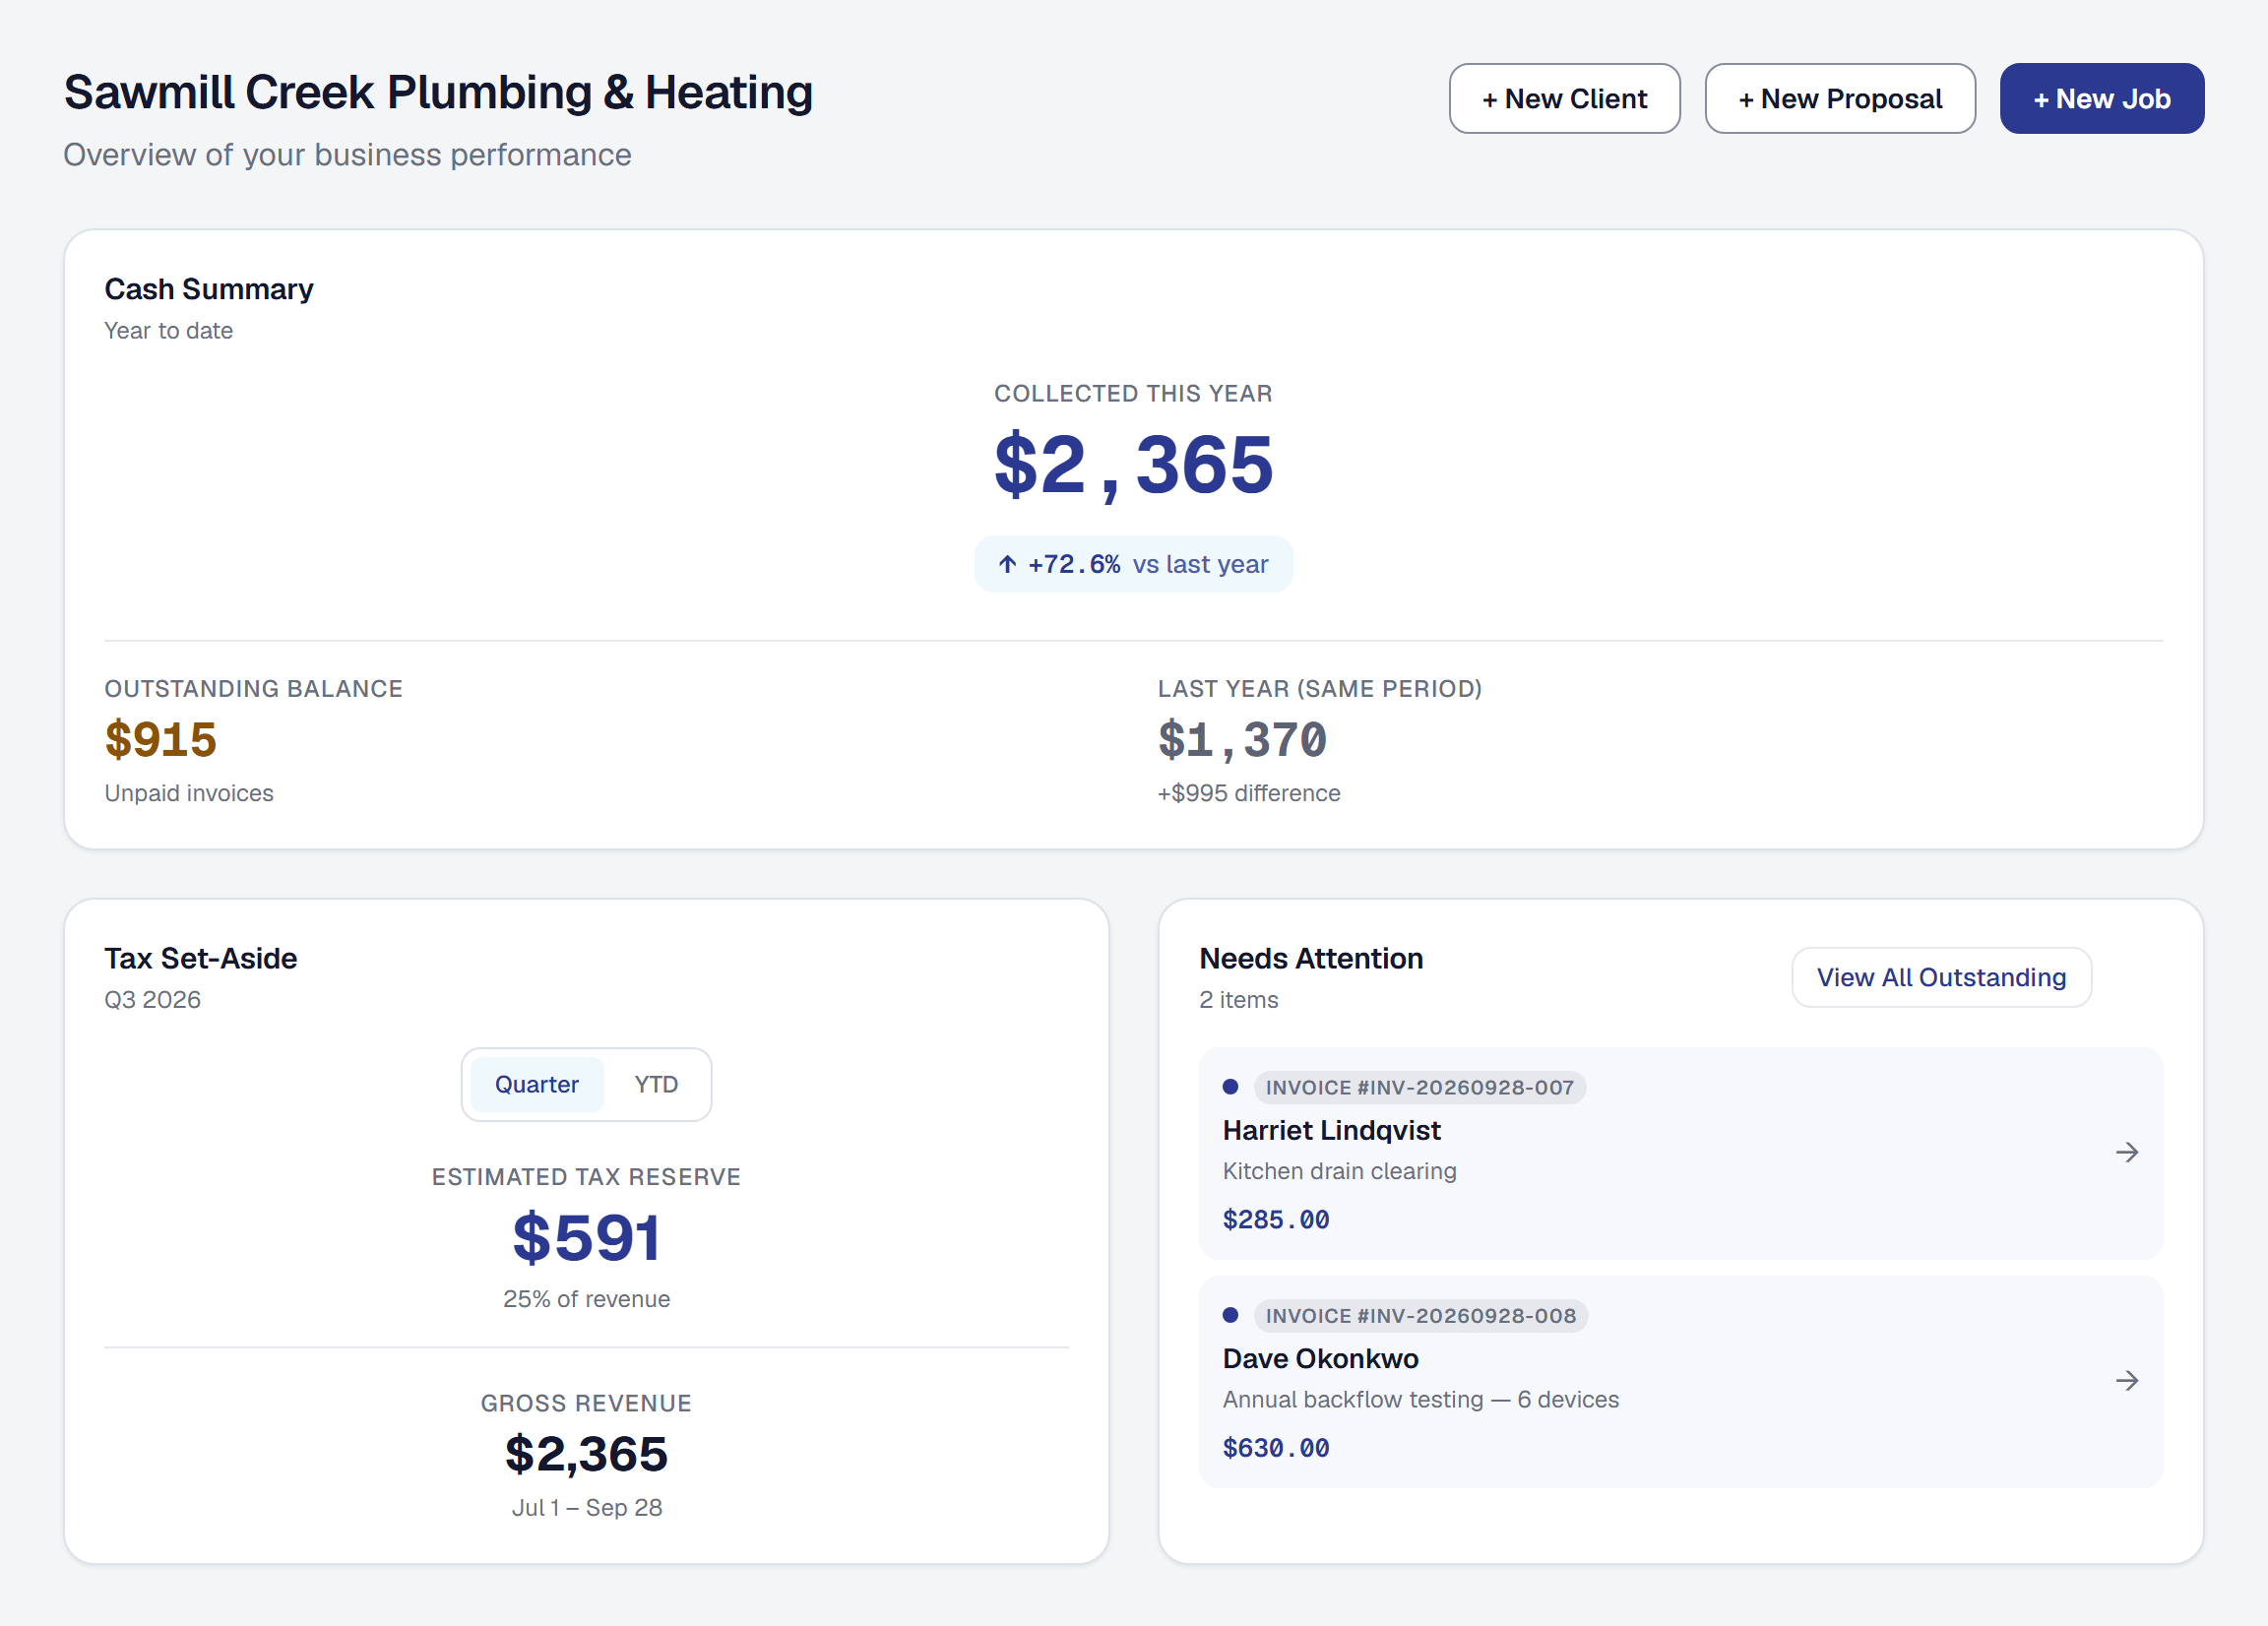The width and height of the screenshot is (2268, 1626).
Task: Open Harriet Lindqvist invoice arrow
Action: [2126, 1152]
